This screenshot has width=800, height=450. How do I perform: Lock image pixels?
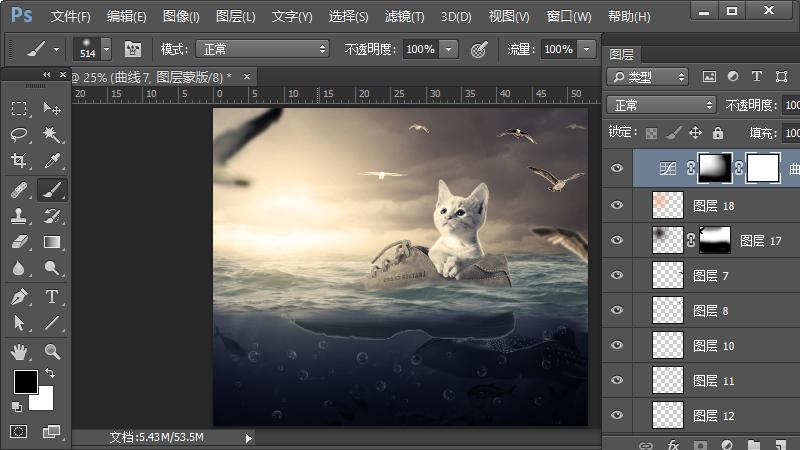point(673,133)
